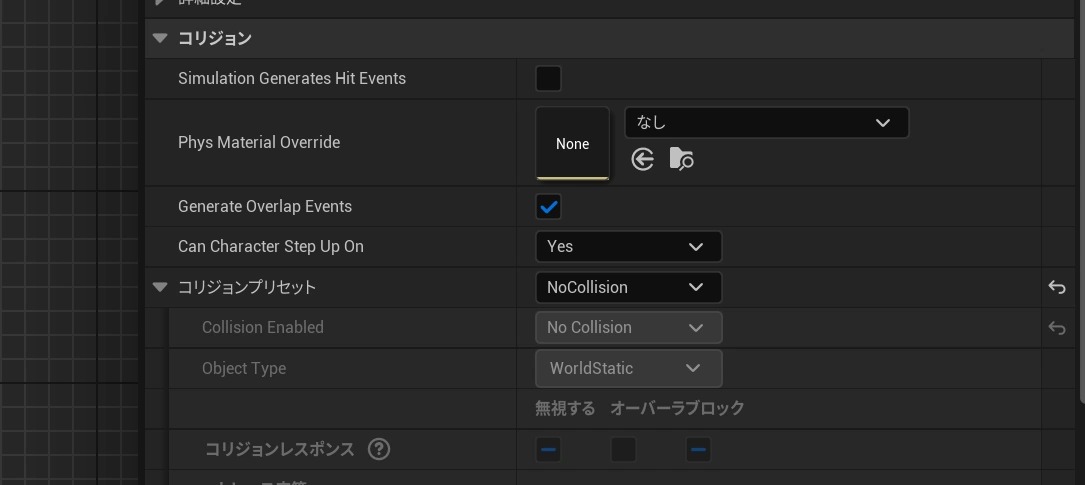This screenshot has width=1085, height=485.
Task: Enable Simulation Generates Hit Events checkbox
Action: coord(548,79)
